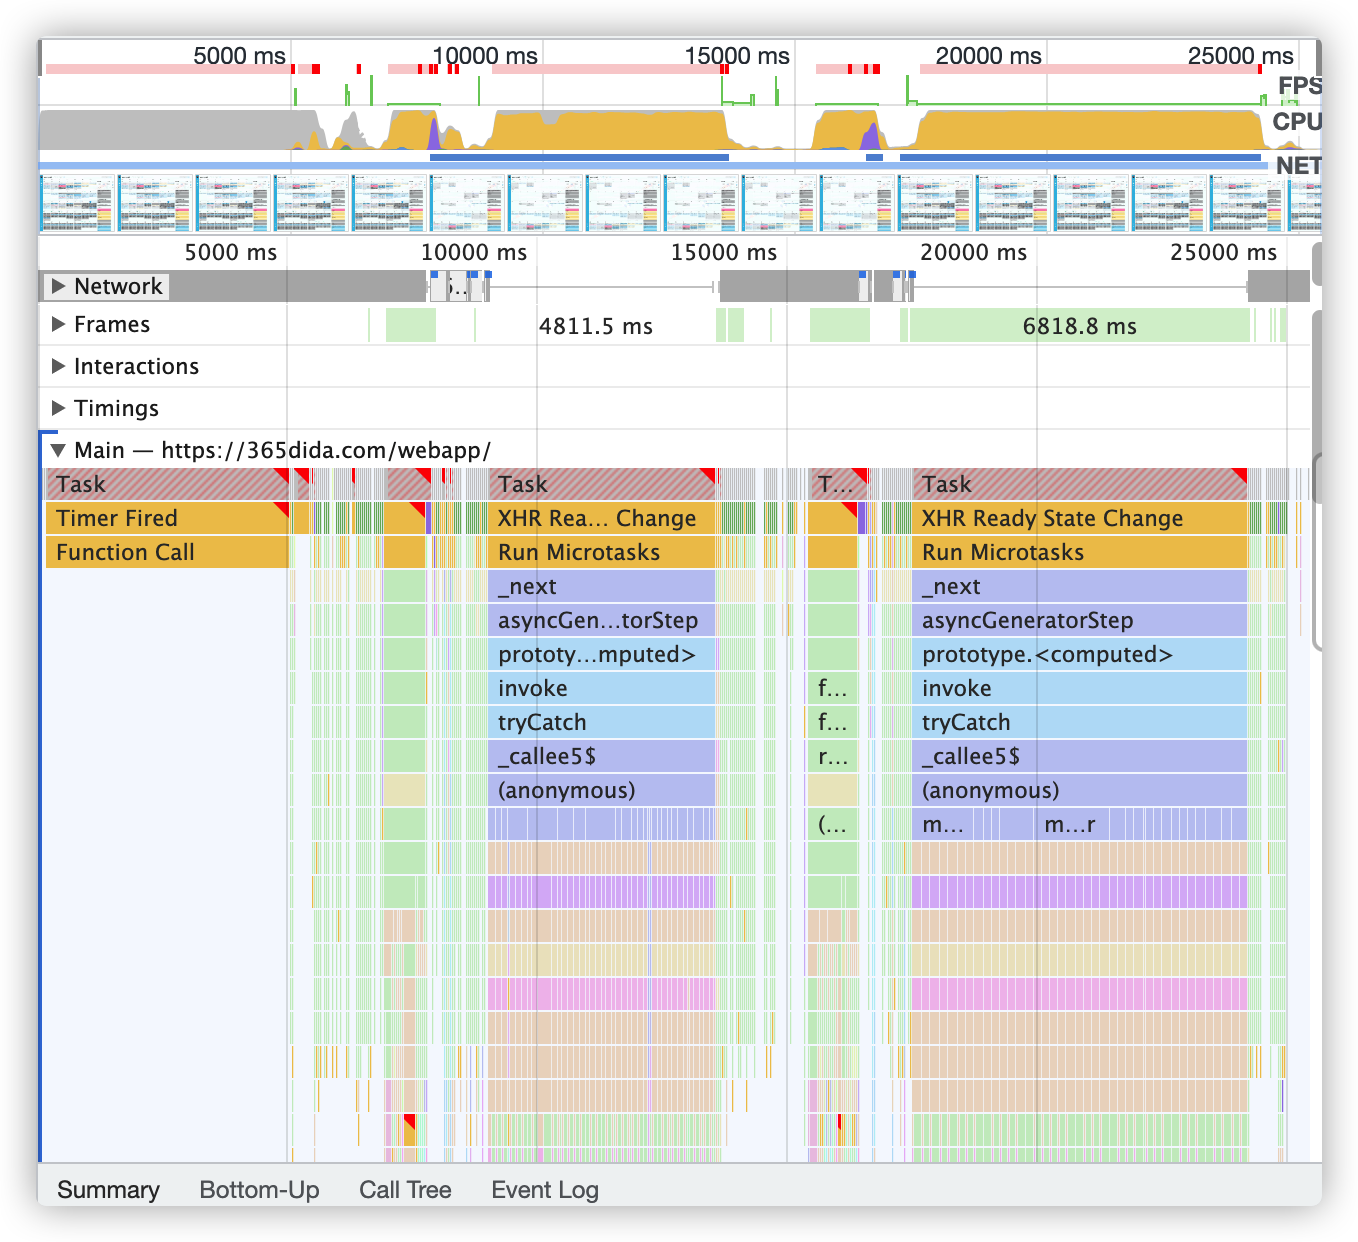Switch to the Call Tree tab
The image size is (1358, 1242).
[x=405, y=1189]
